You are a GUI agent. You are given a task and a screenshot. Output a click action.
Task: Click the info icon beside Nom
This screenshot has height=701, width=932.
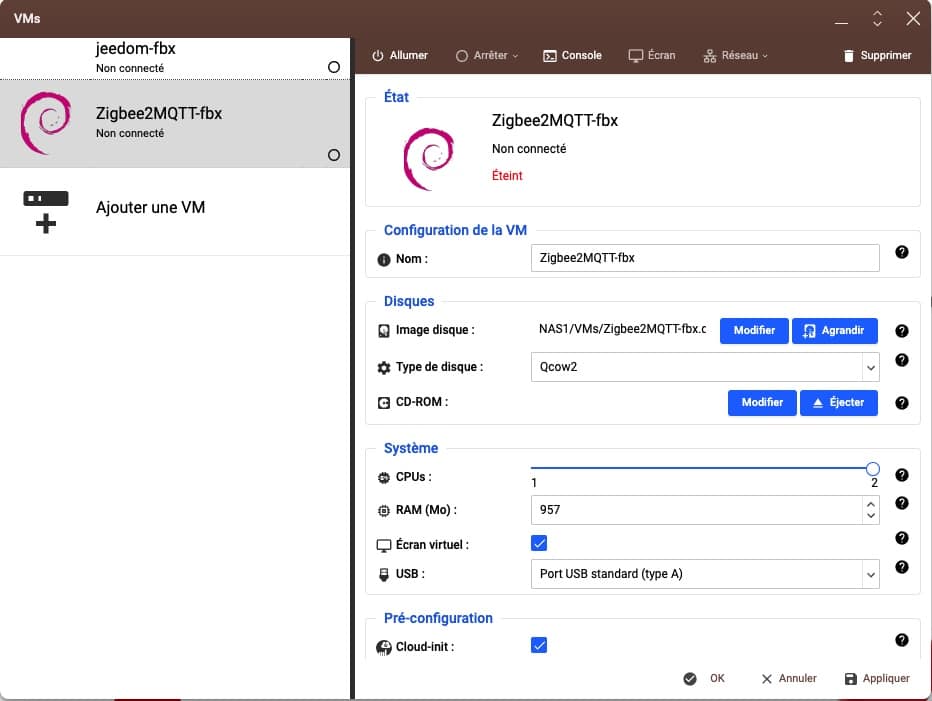(x=384, y=260)
